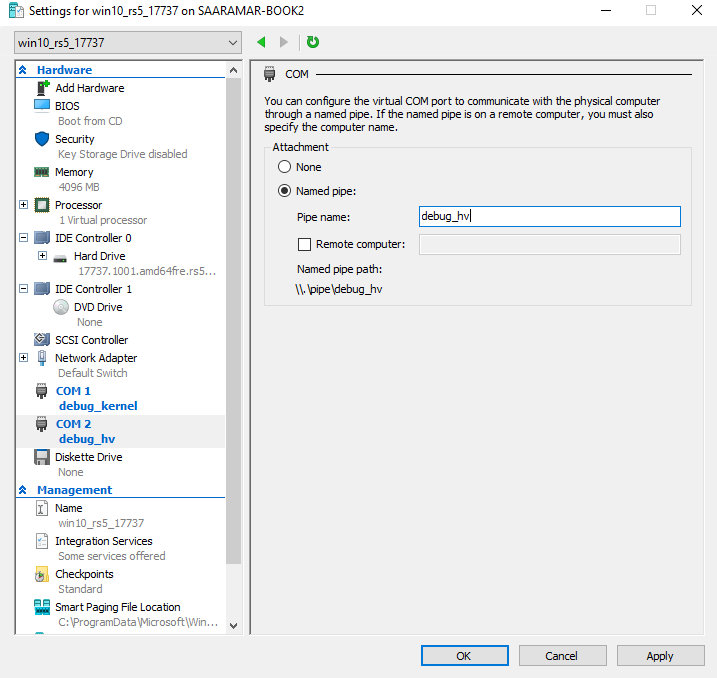Click the Integration Services icon
This screenshot has width=717, height=678.
click(x=42, y=541)
